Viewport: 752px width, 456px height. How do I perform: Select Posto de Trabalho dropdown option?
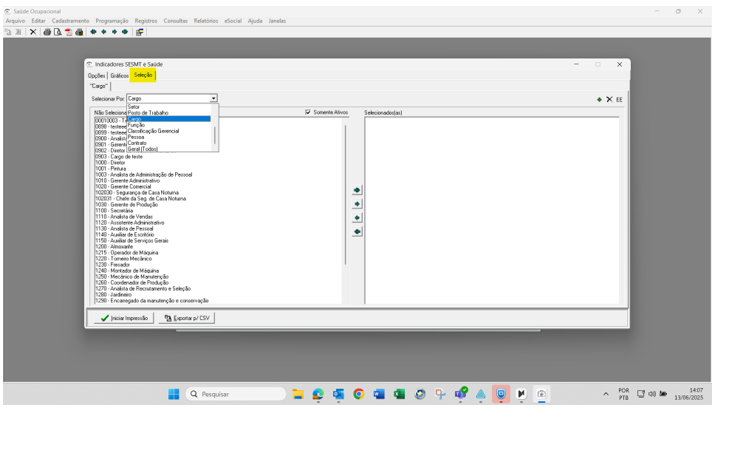coord(148,113)
